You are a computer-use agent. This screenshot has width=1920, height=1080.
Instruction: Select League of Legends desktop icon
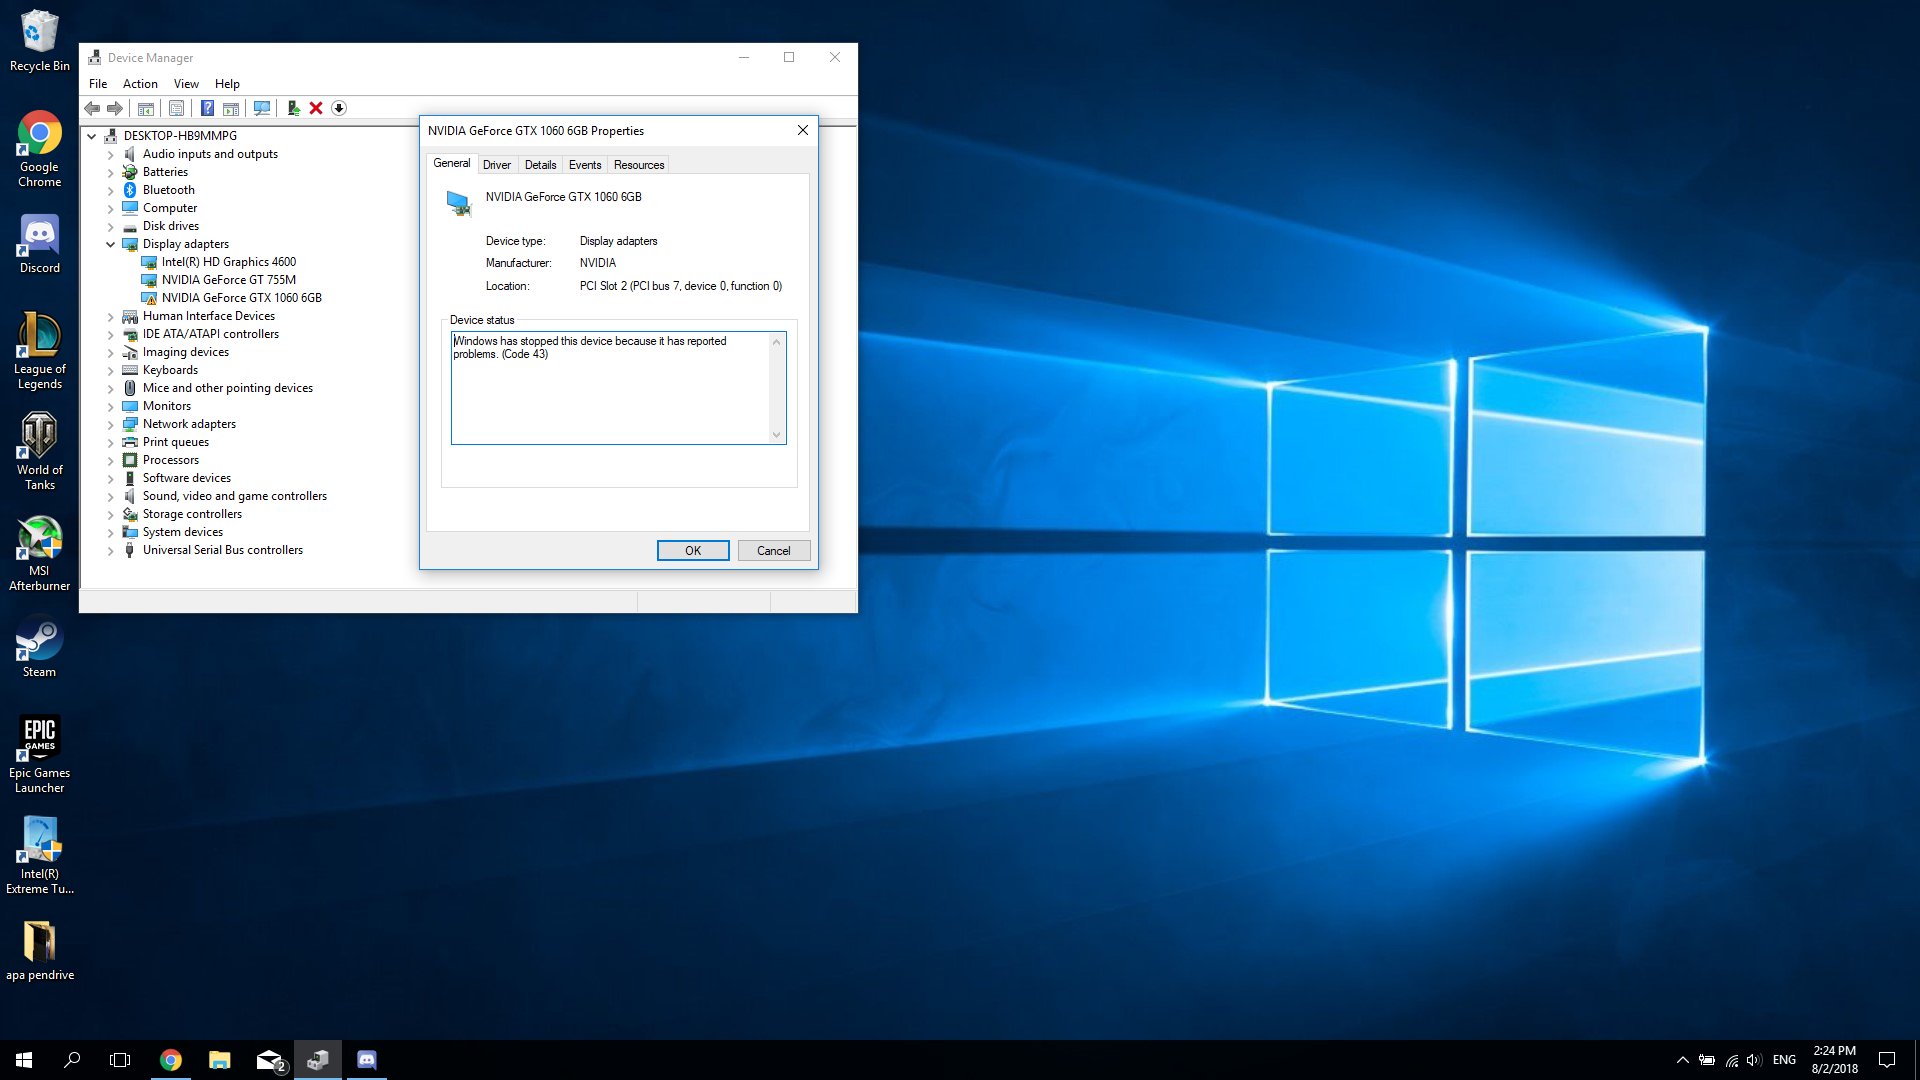click(x=39, y=350)
